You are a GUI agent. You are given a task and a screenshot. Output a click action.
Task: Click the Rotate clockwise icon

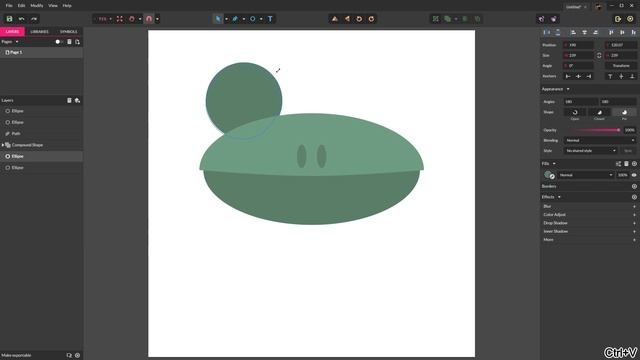[x=371, y=19]
